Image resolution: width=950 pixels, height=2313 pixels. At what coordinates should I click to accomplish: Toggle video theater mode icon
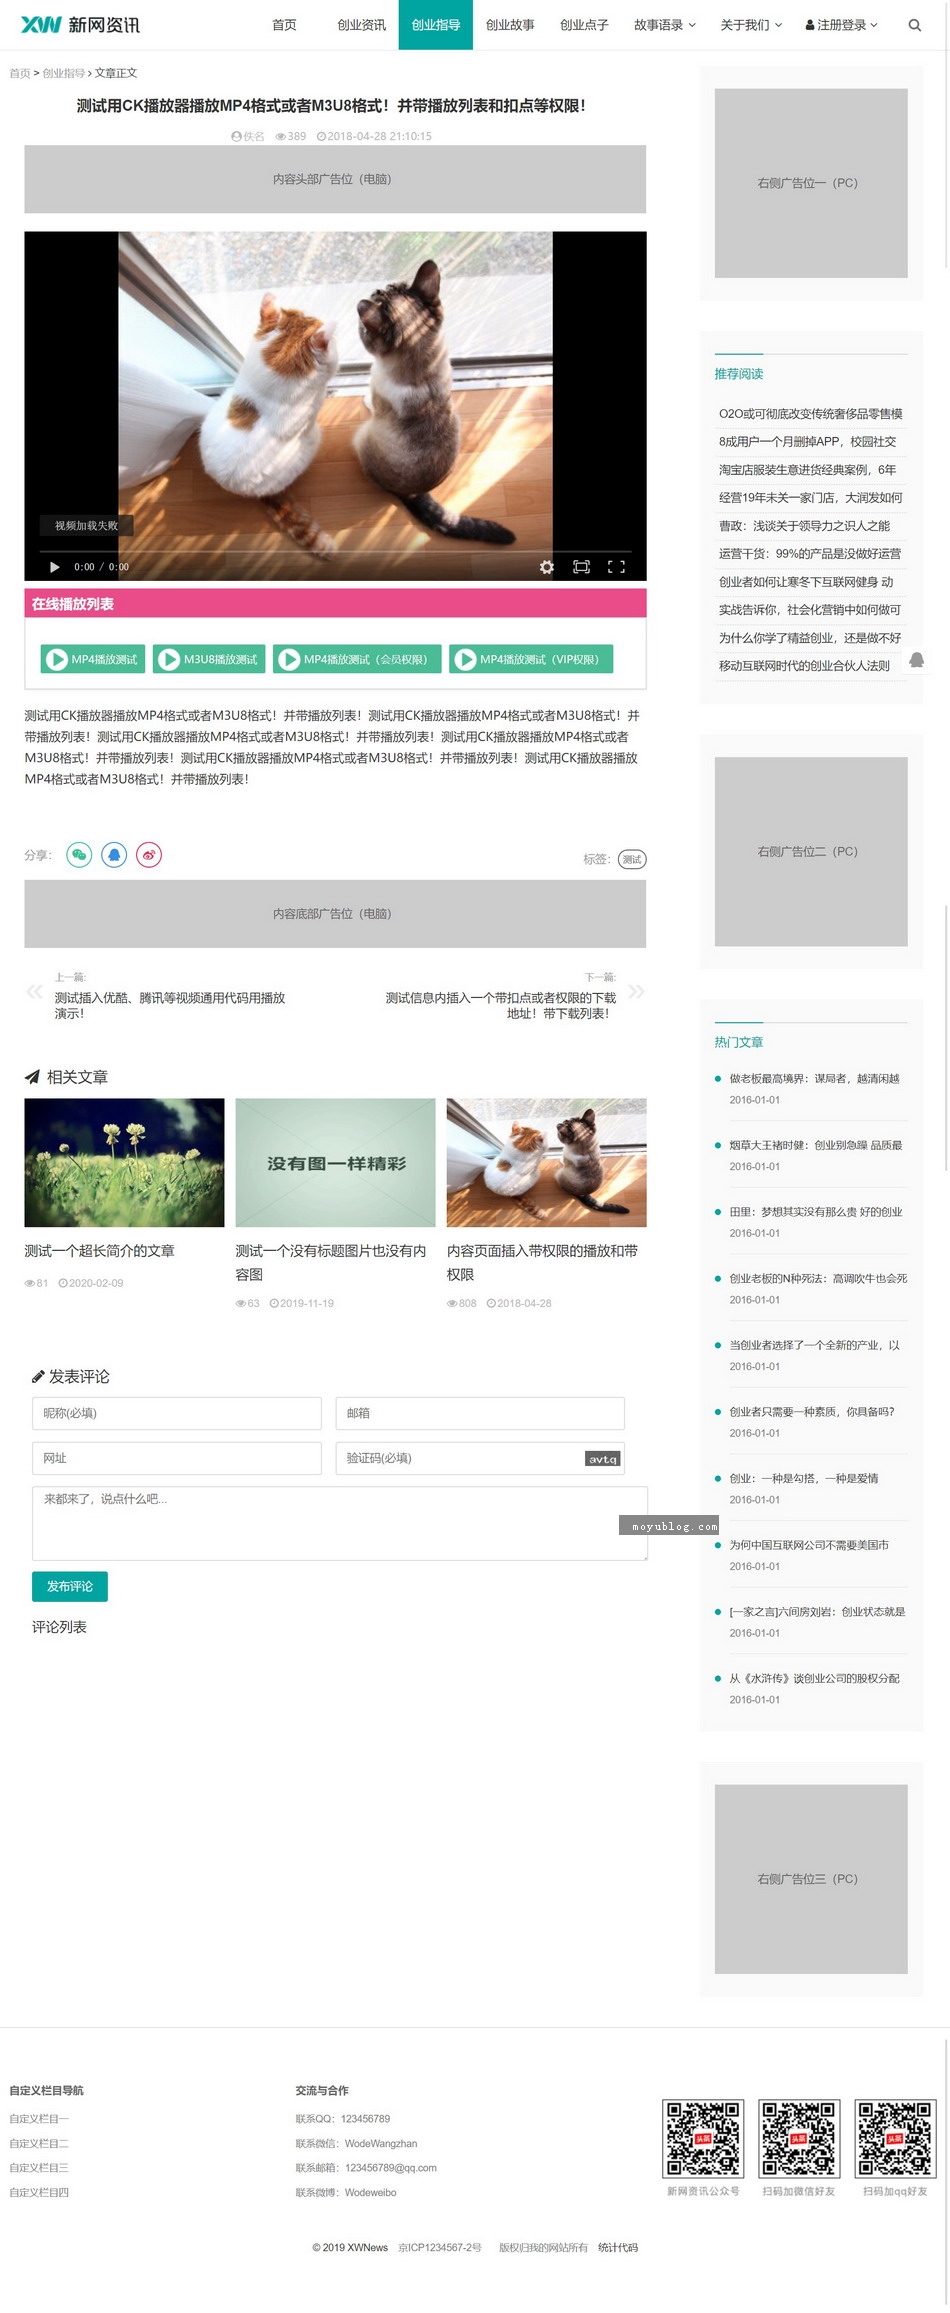point(581,567)
